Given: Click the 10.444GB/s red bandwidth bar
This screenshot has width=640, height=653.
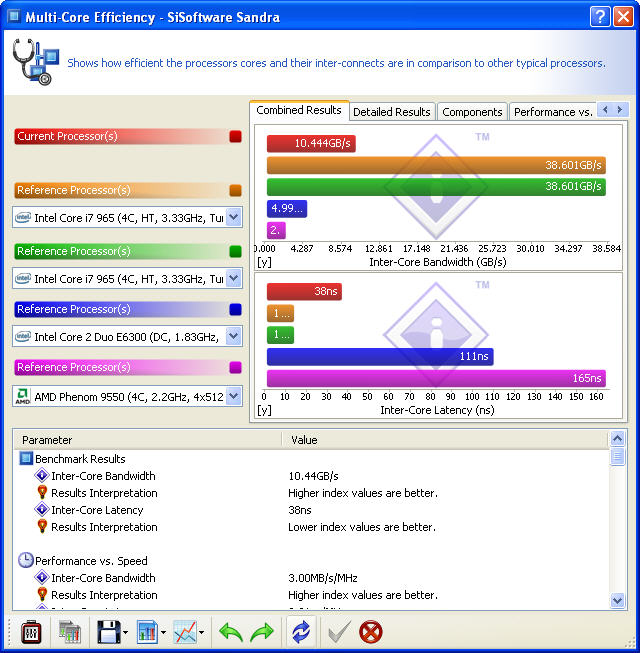Looking at the screenshot, I should pyautogui.click(x=311, y=143).
